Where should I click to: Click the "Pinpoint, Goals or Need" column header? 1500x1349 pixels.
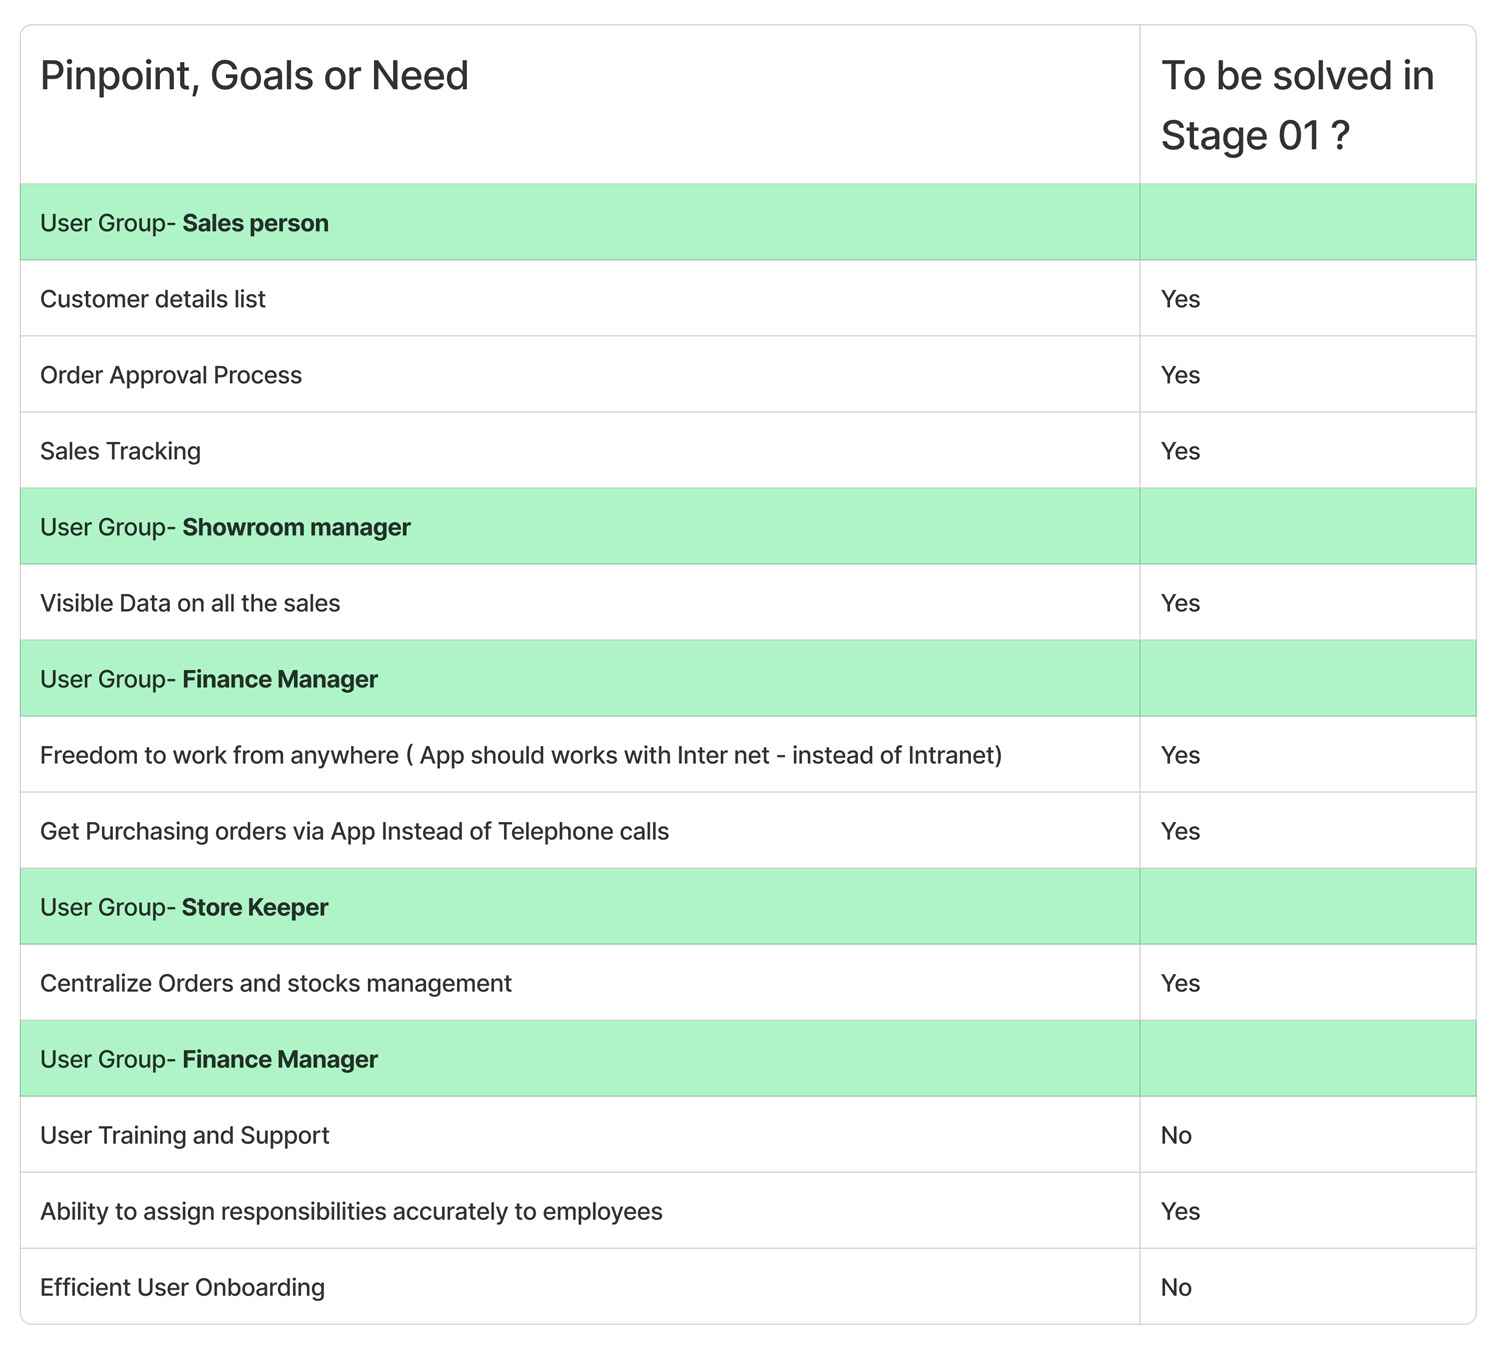(254, 77)
